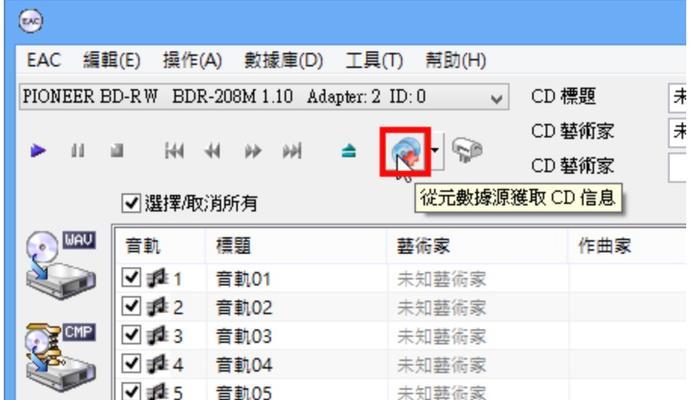696x400 pixels.
Task: Open the 操作(A) menu
Action: [192, 60]
